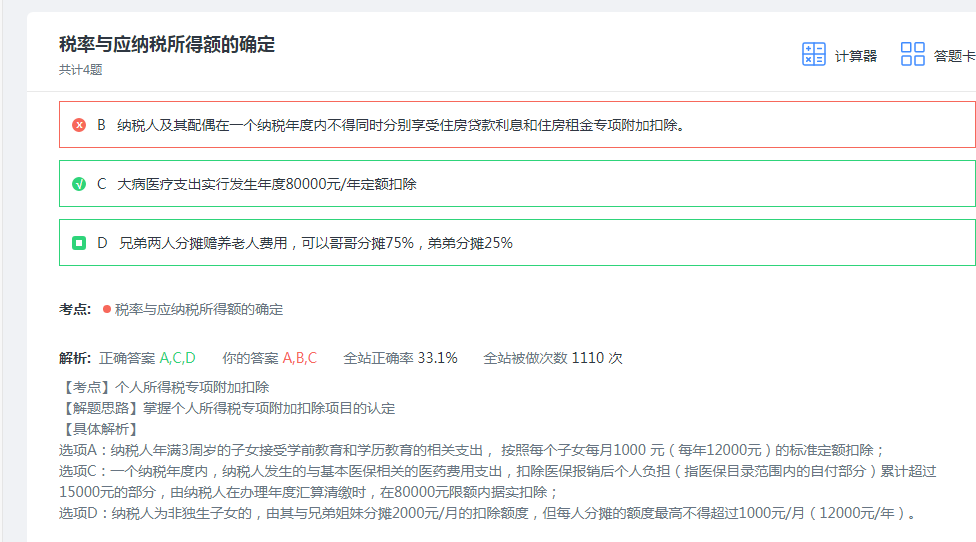
Task: Click the green correct answer A,C,D
Action: pyautogui.click(x=177, y=358)
